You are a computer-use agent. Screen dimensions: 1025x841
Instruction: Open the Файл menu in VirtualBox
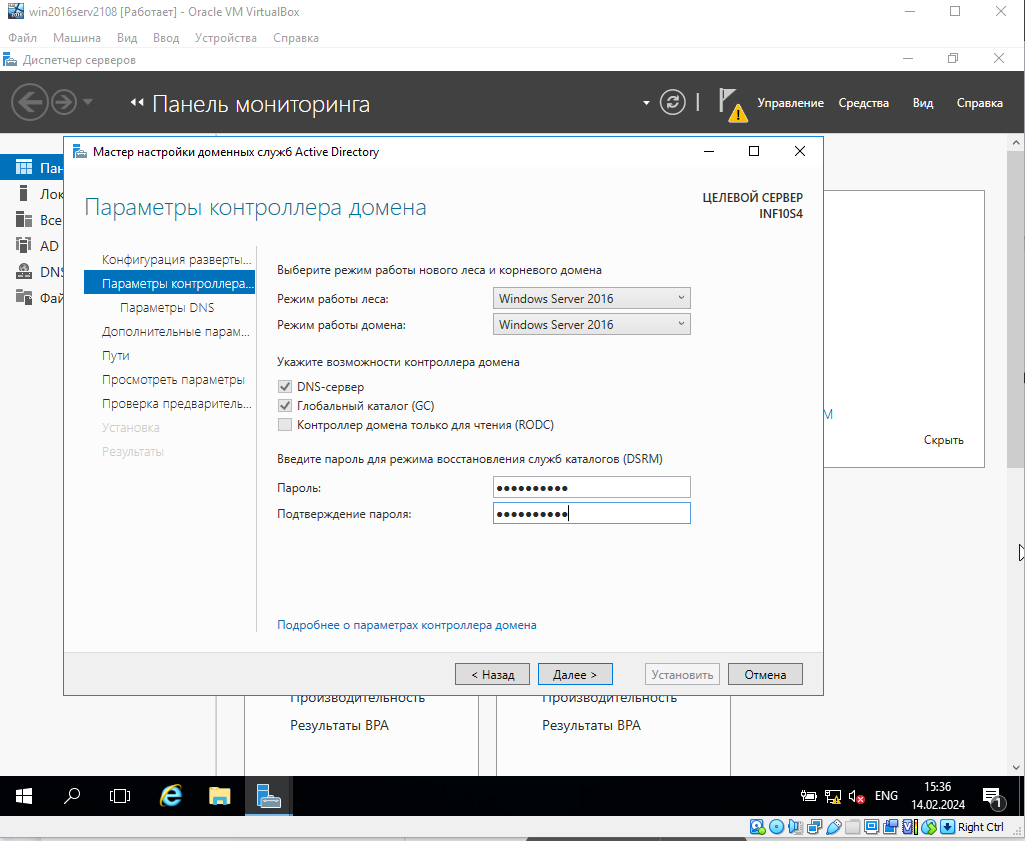click(22, 38)
